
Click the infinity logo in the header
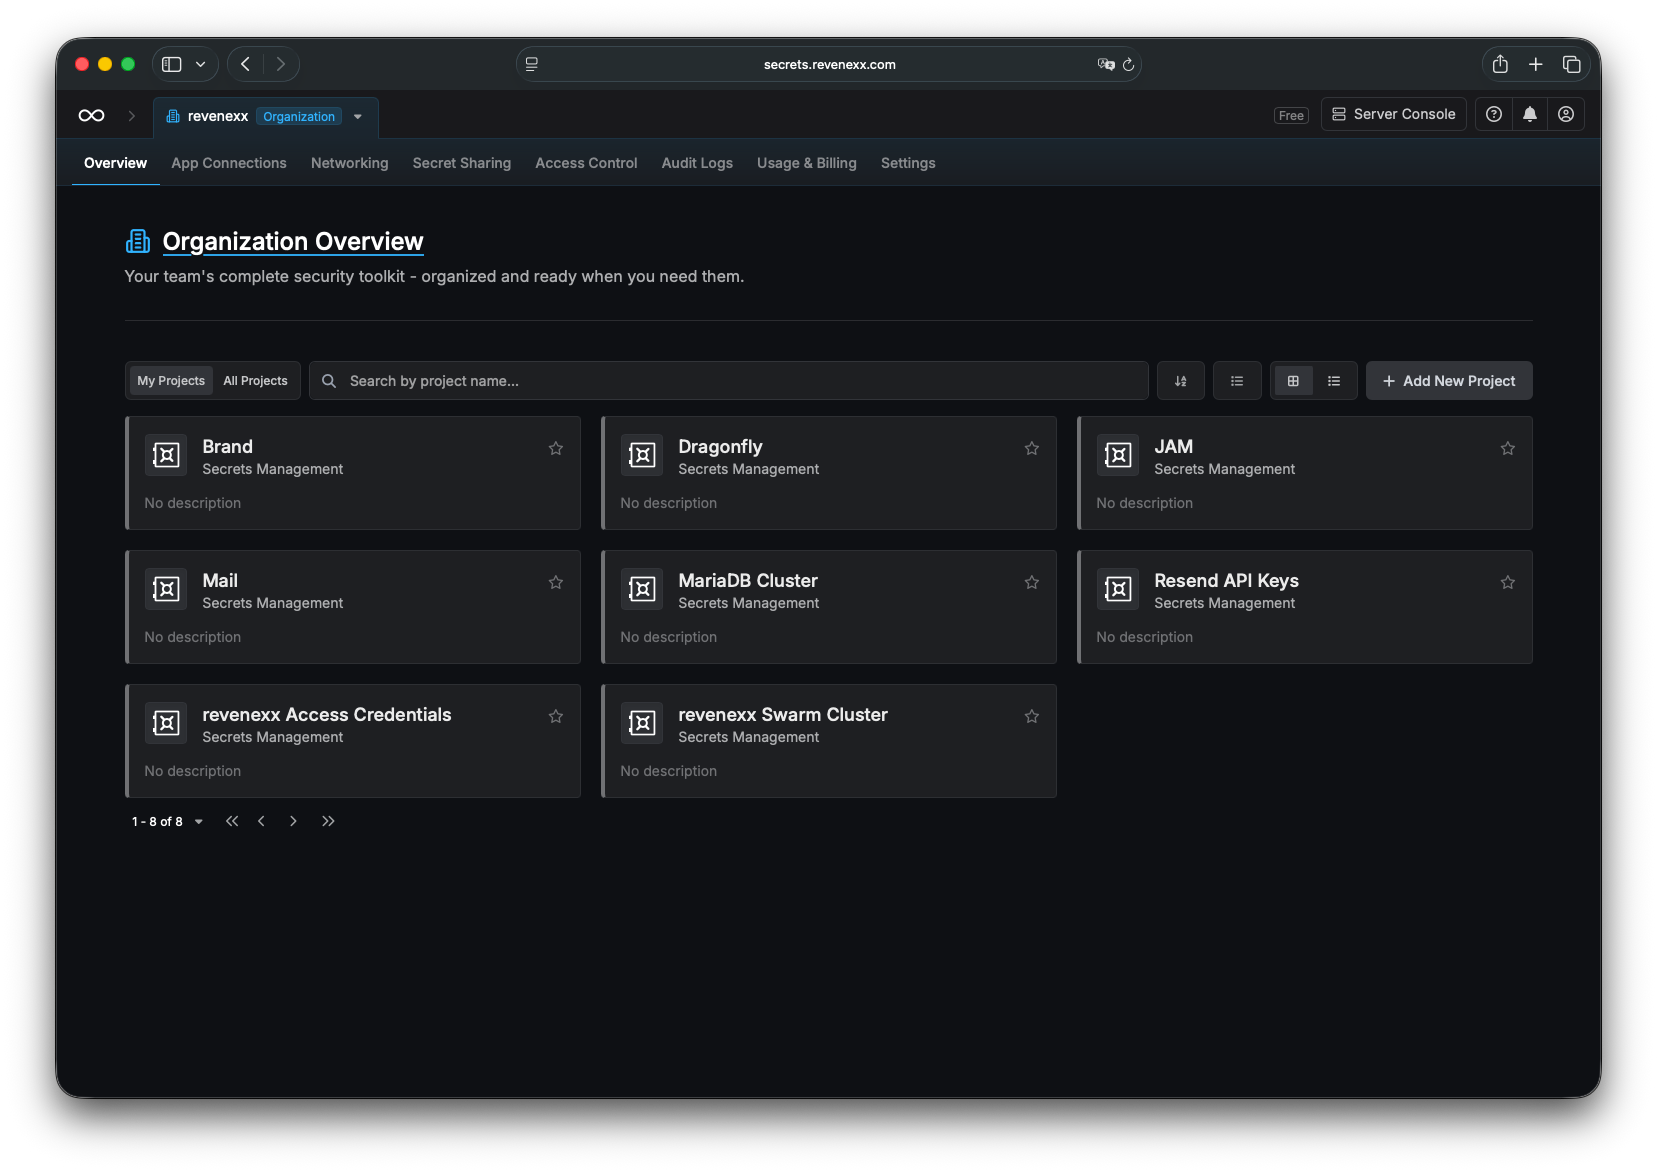92,116
